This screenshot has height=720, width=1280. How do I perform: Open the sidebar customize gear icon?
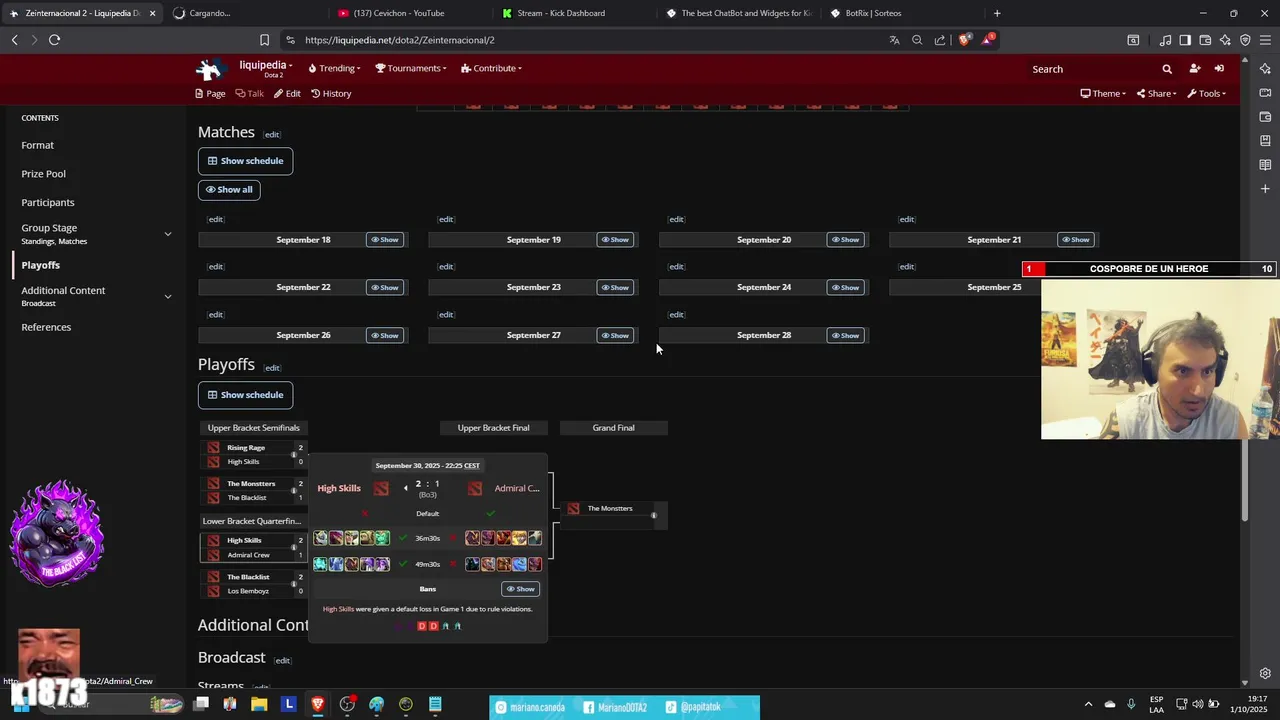tap(1265, 673)
